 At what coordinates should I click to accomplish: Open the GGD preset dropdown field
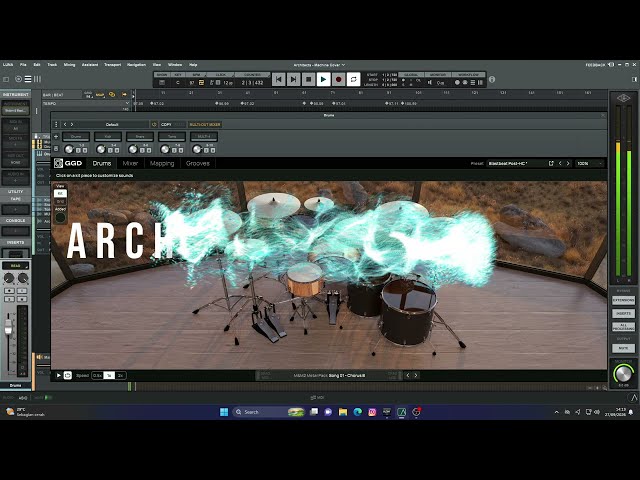pos(517,163)
